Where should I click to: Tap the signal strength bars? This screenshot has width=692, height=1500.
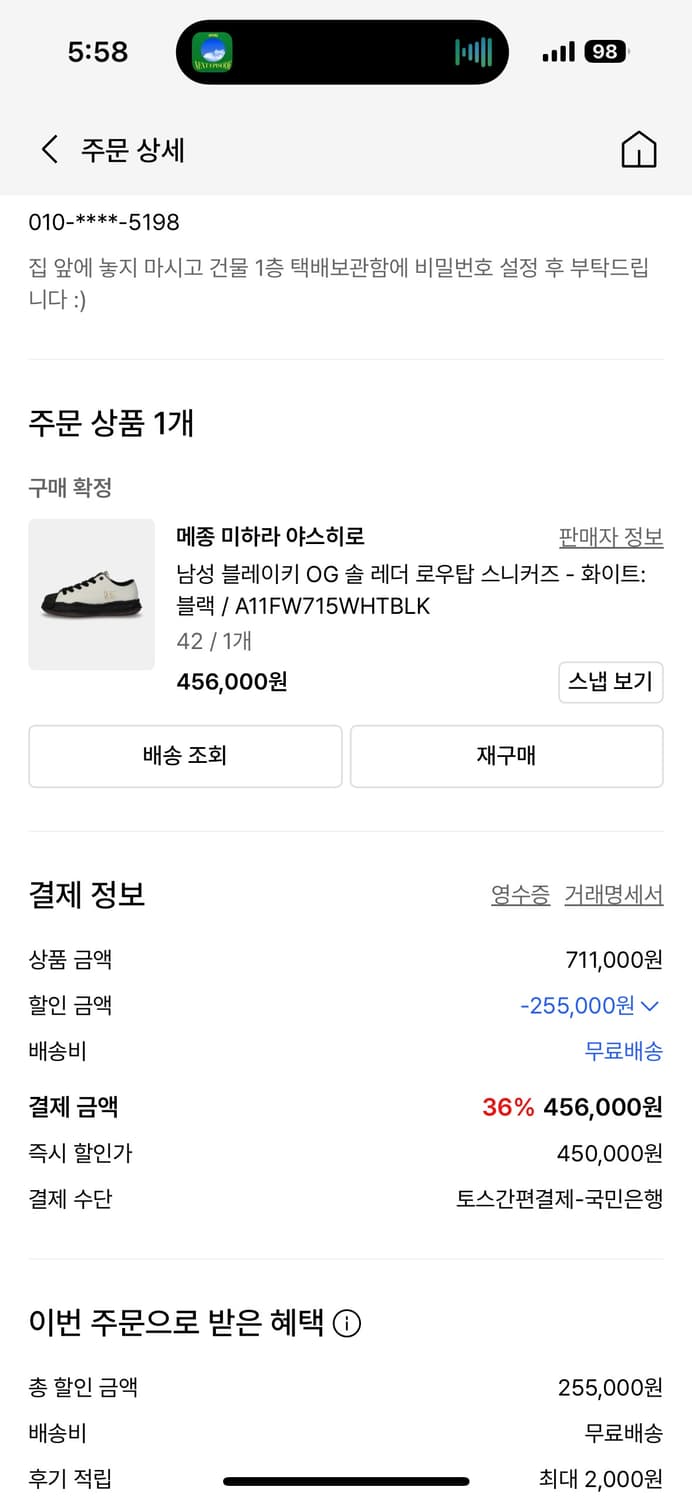[x=559, y=52]
